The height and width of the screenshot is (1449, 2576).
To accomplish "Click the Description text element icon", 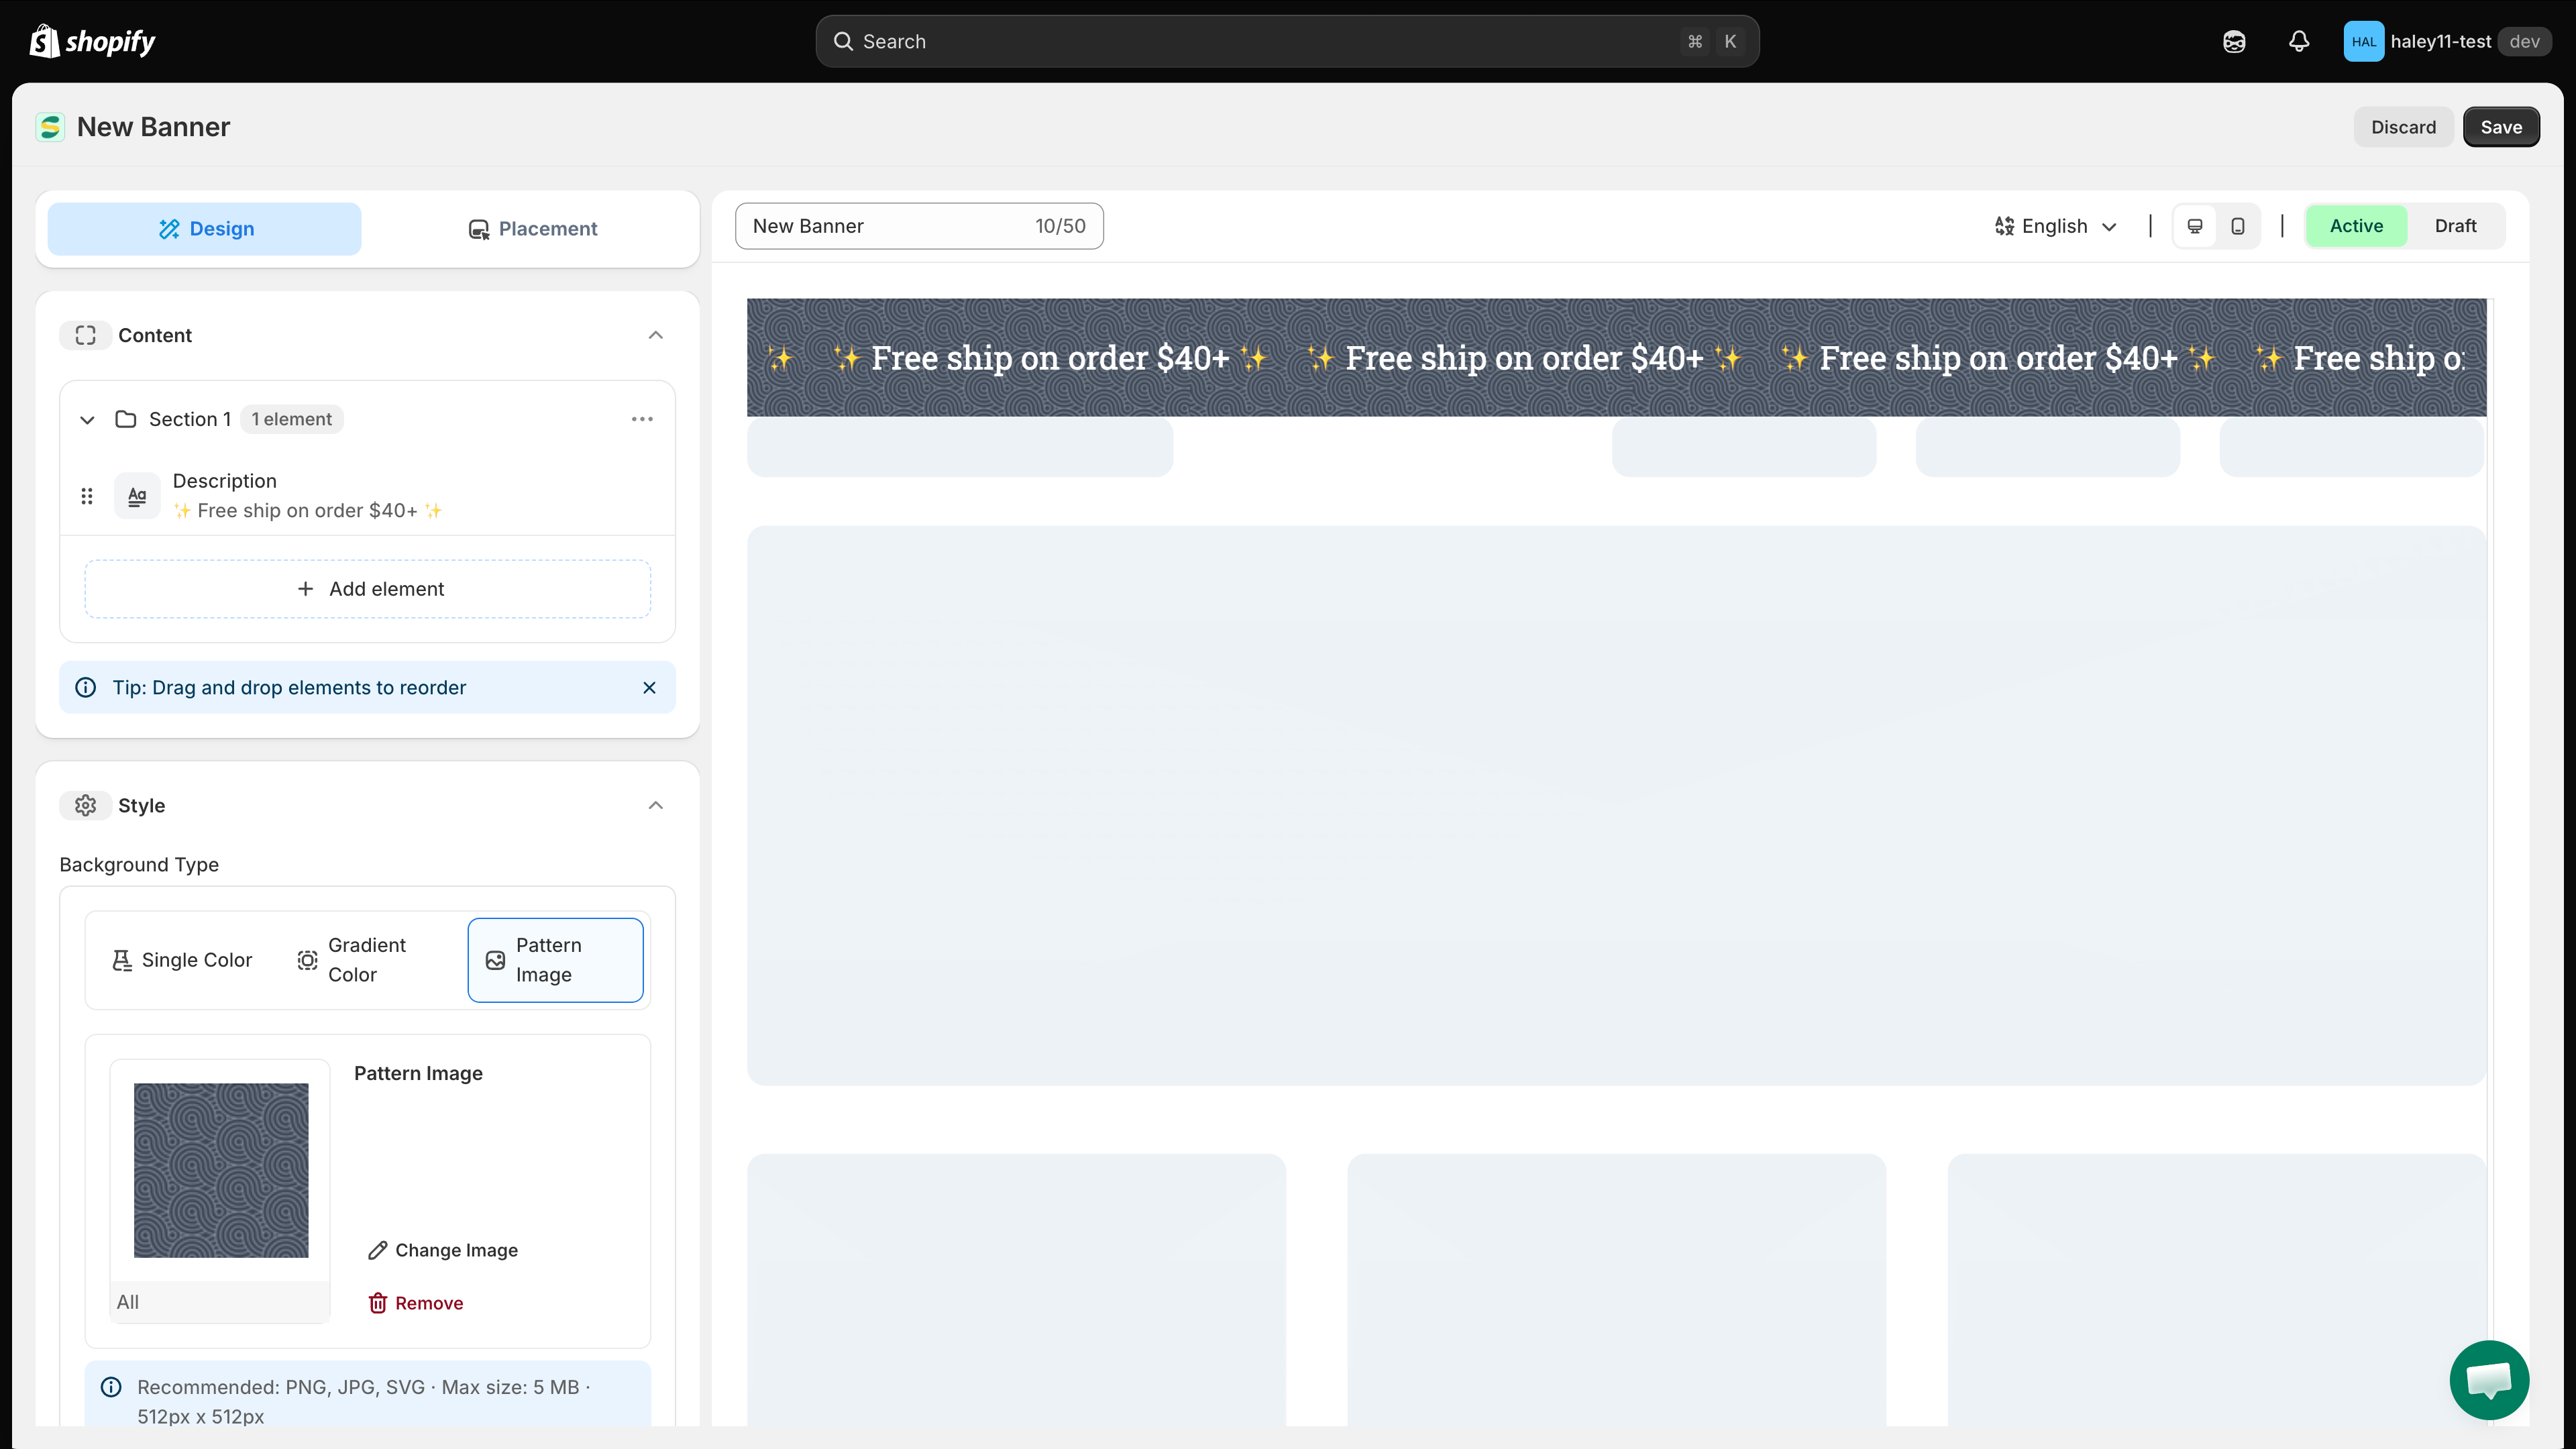I will (137, 496).
